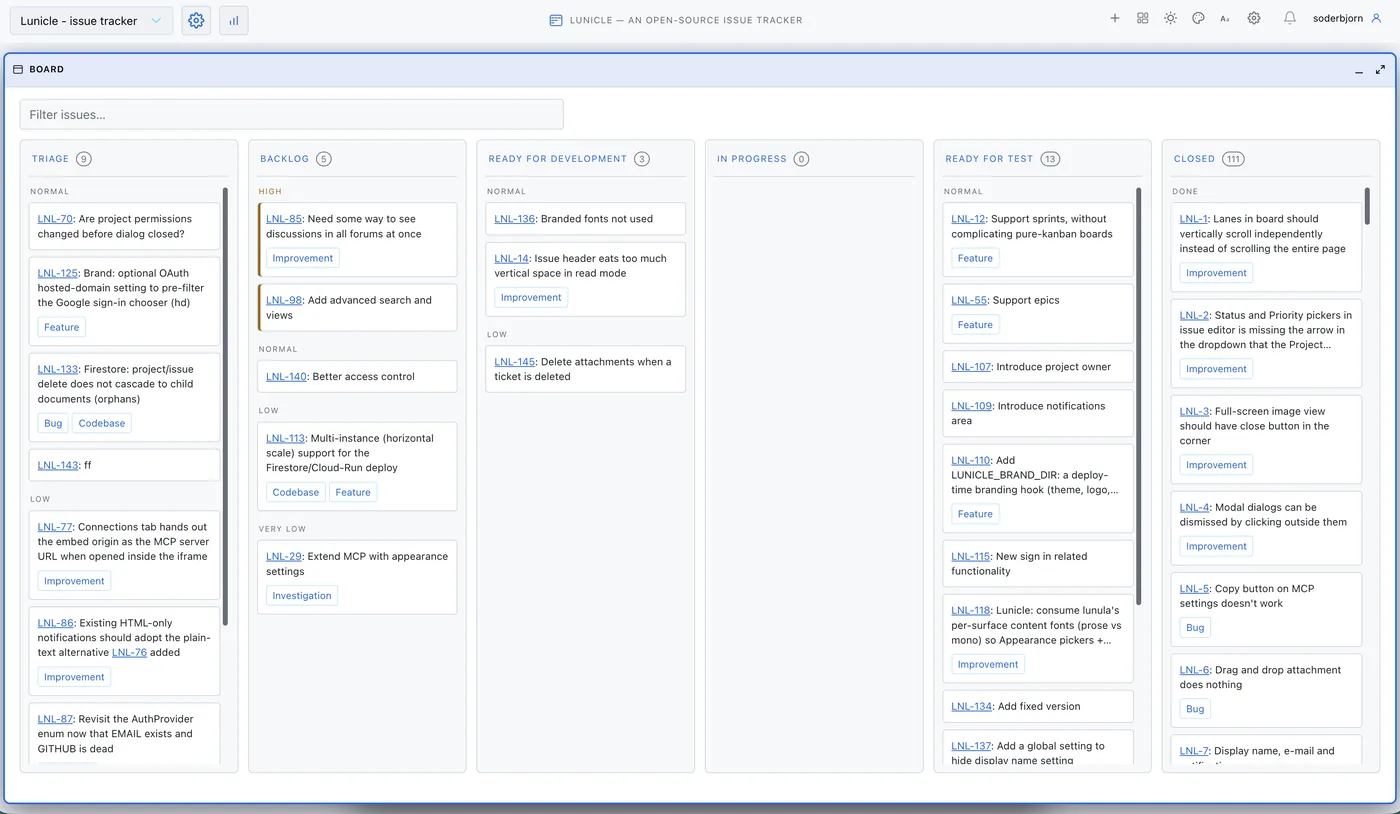Viewport: 1400px width, 814px height.
Task: Open issue link LNL-6
Action: (1194, 670)
